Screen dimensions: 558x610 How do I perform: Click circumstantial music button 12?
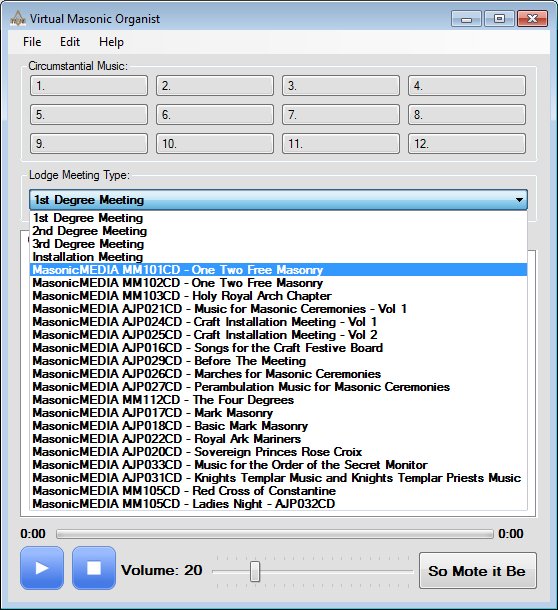467,144
